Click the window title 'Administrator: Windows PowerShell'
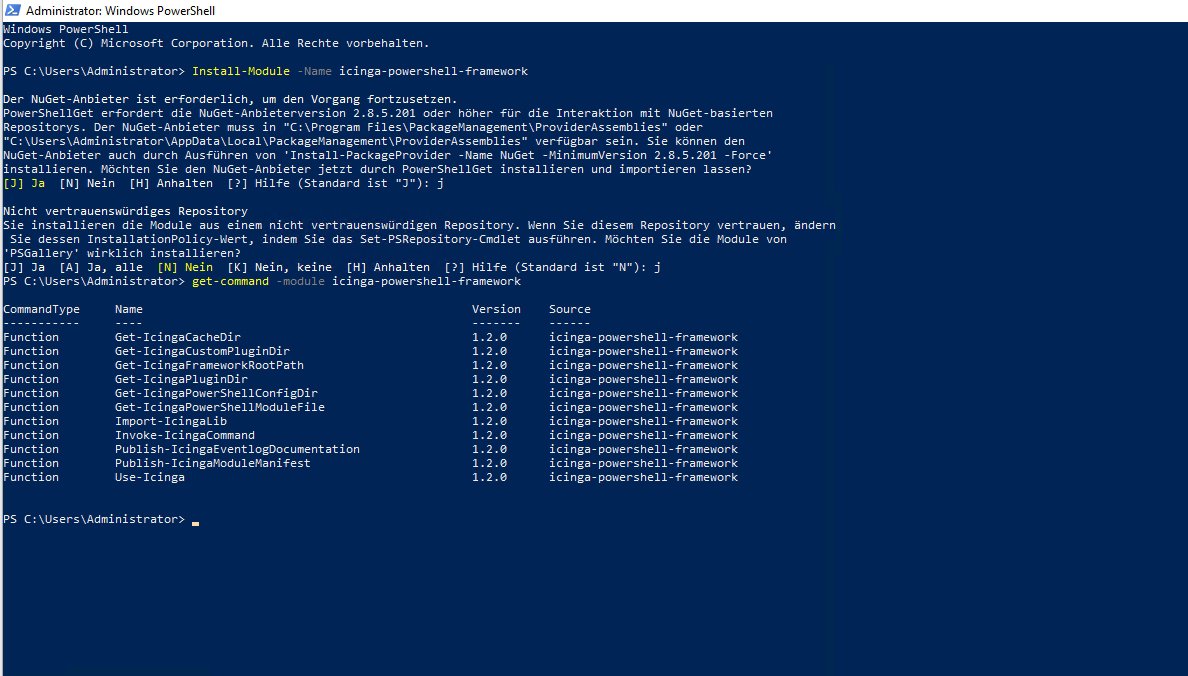 (x=119, y=11)
